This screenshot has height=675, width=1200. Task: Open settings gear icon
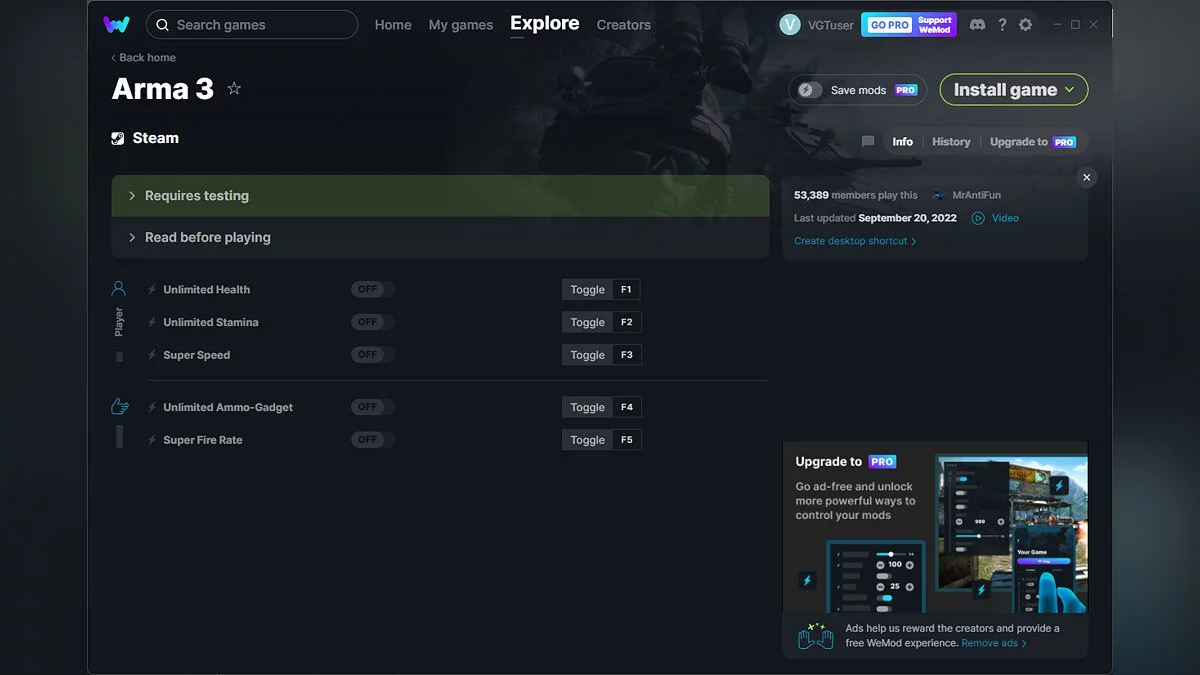pos(1025,24)
